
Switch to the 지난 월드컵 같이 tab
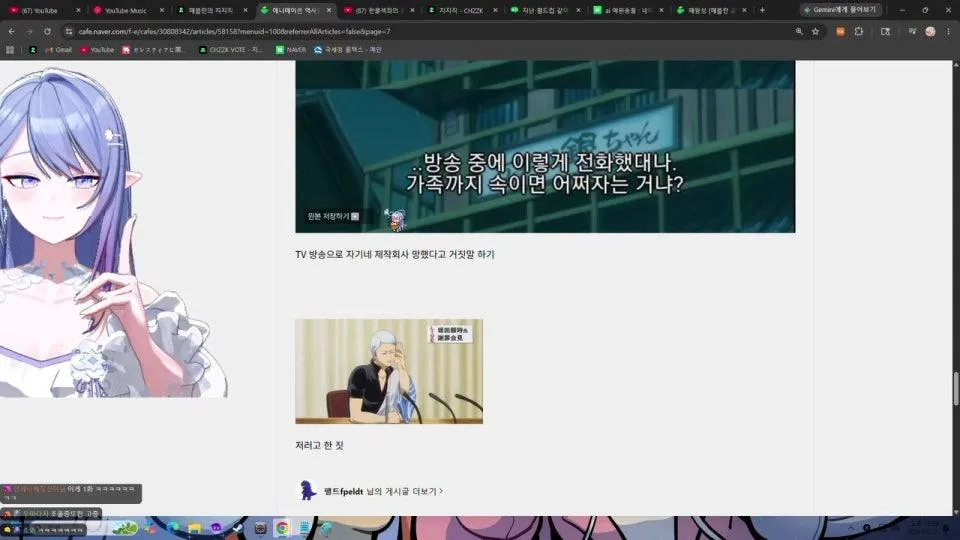point(546,10)
